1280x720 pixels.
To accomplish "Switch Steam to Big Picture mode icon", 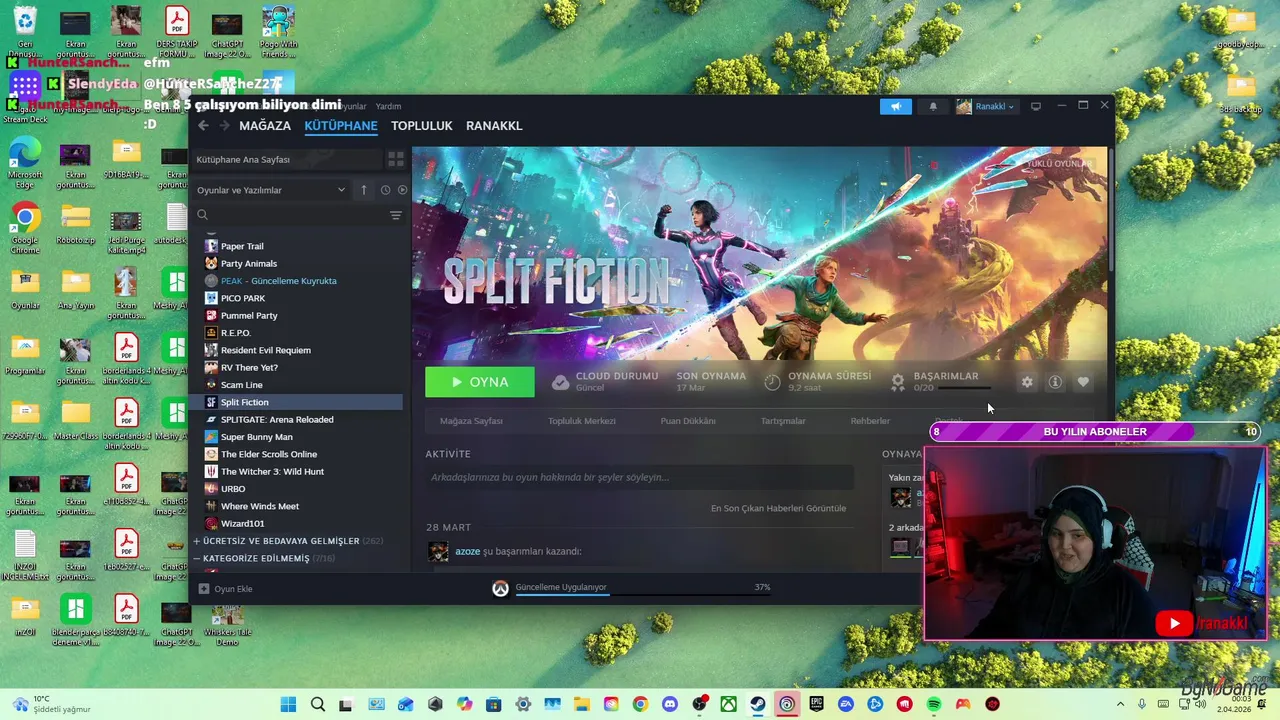I will click(x=1036, y=107).
